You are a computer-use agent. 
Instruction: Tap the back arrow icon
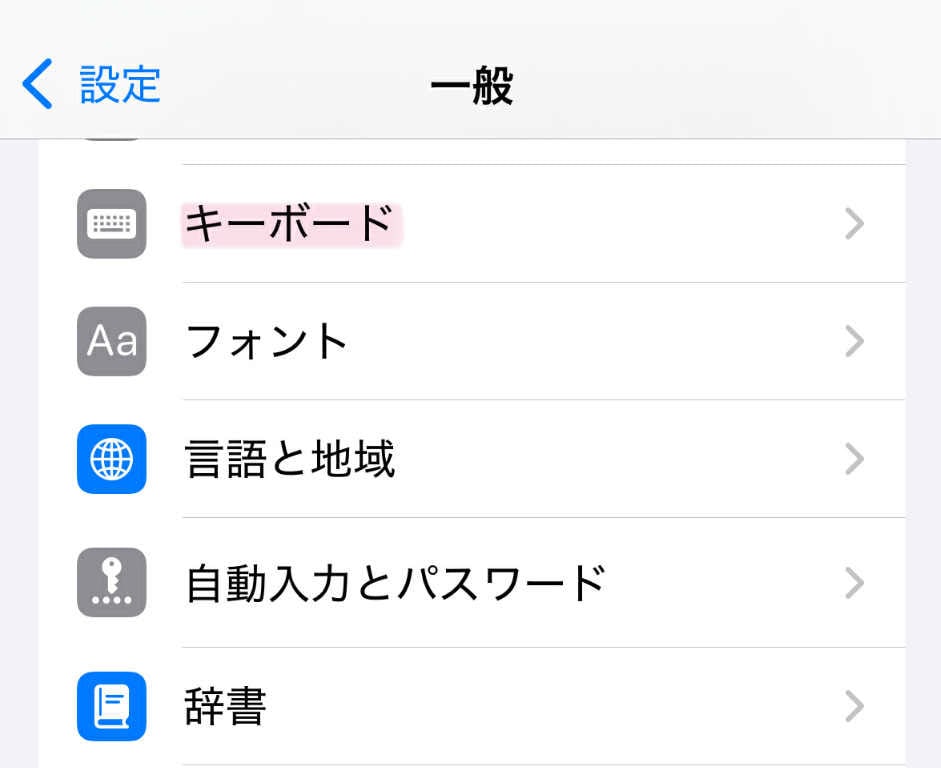coord(37,84)
